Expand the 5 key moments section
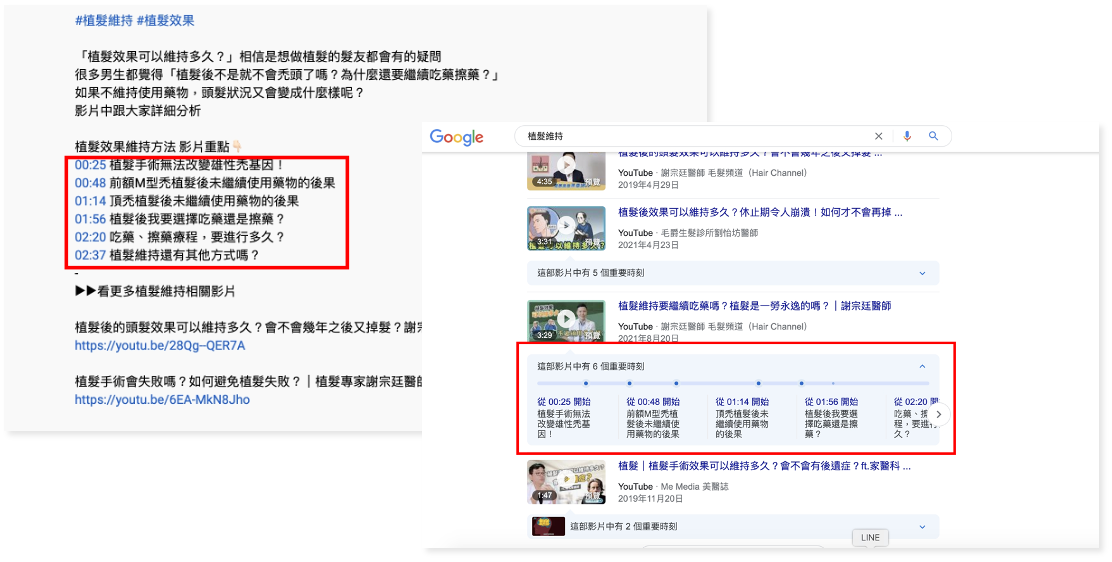The image size is (1112, 562). [733, 273]
